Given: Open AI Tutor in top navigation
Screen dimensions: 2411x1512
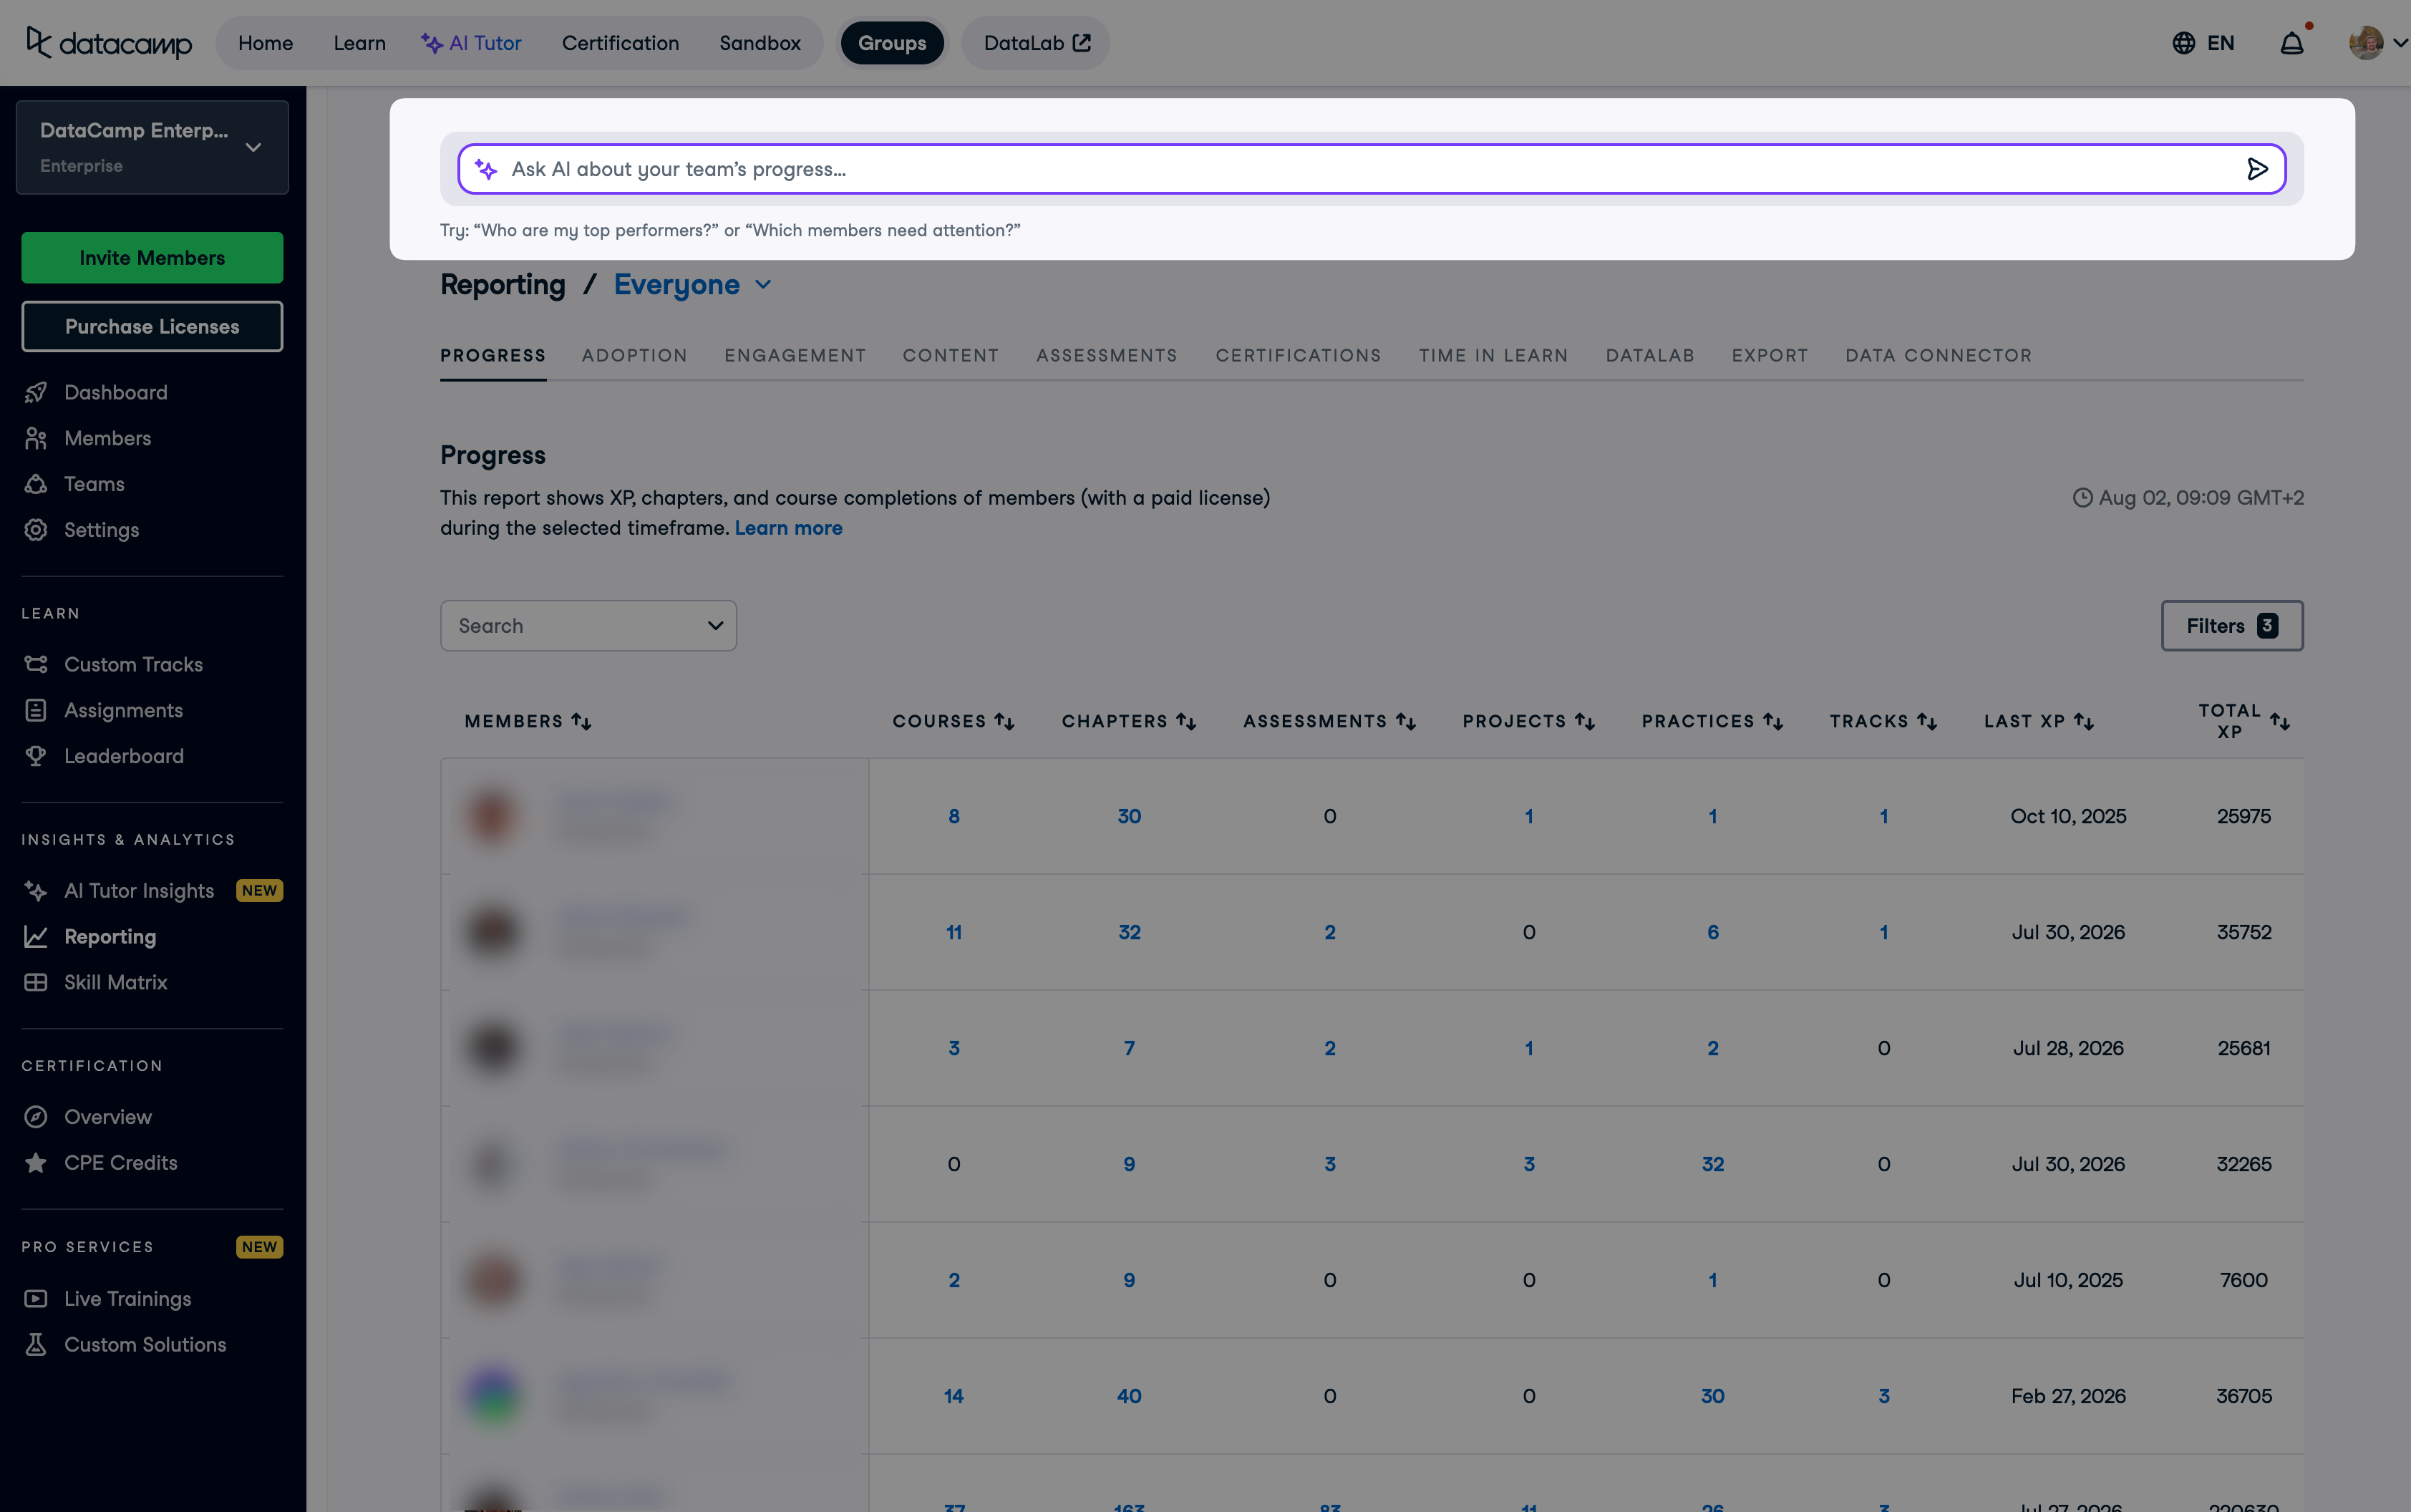Looking at the screenshot, I should tap(471, 43).
